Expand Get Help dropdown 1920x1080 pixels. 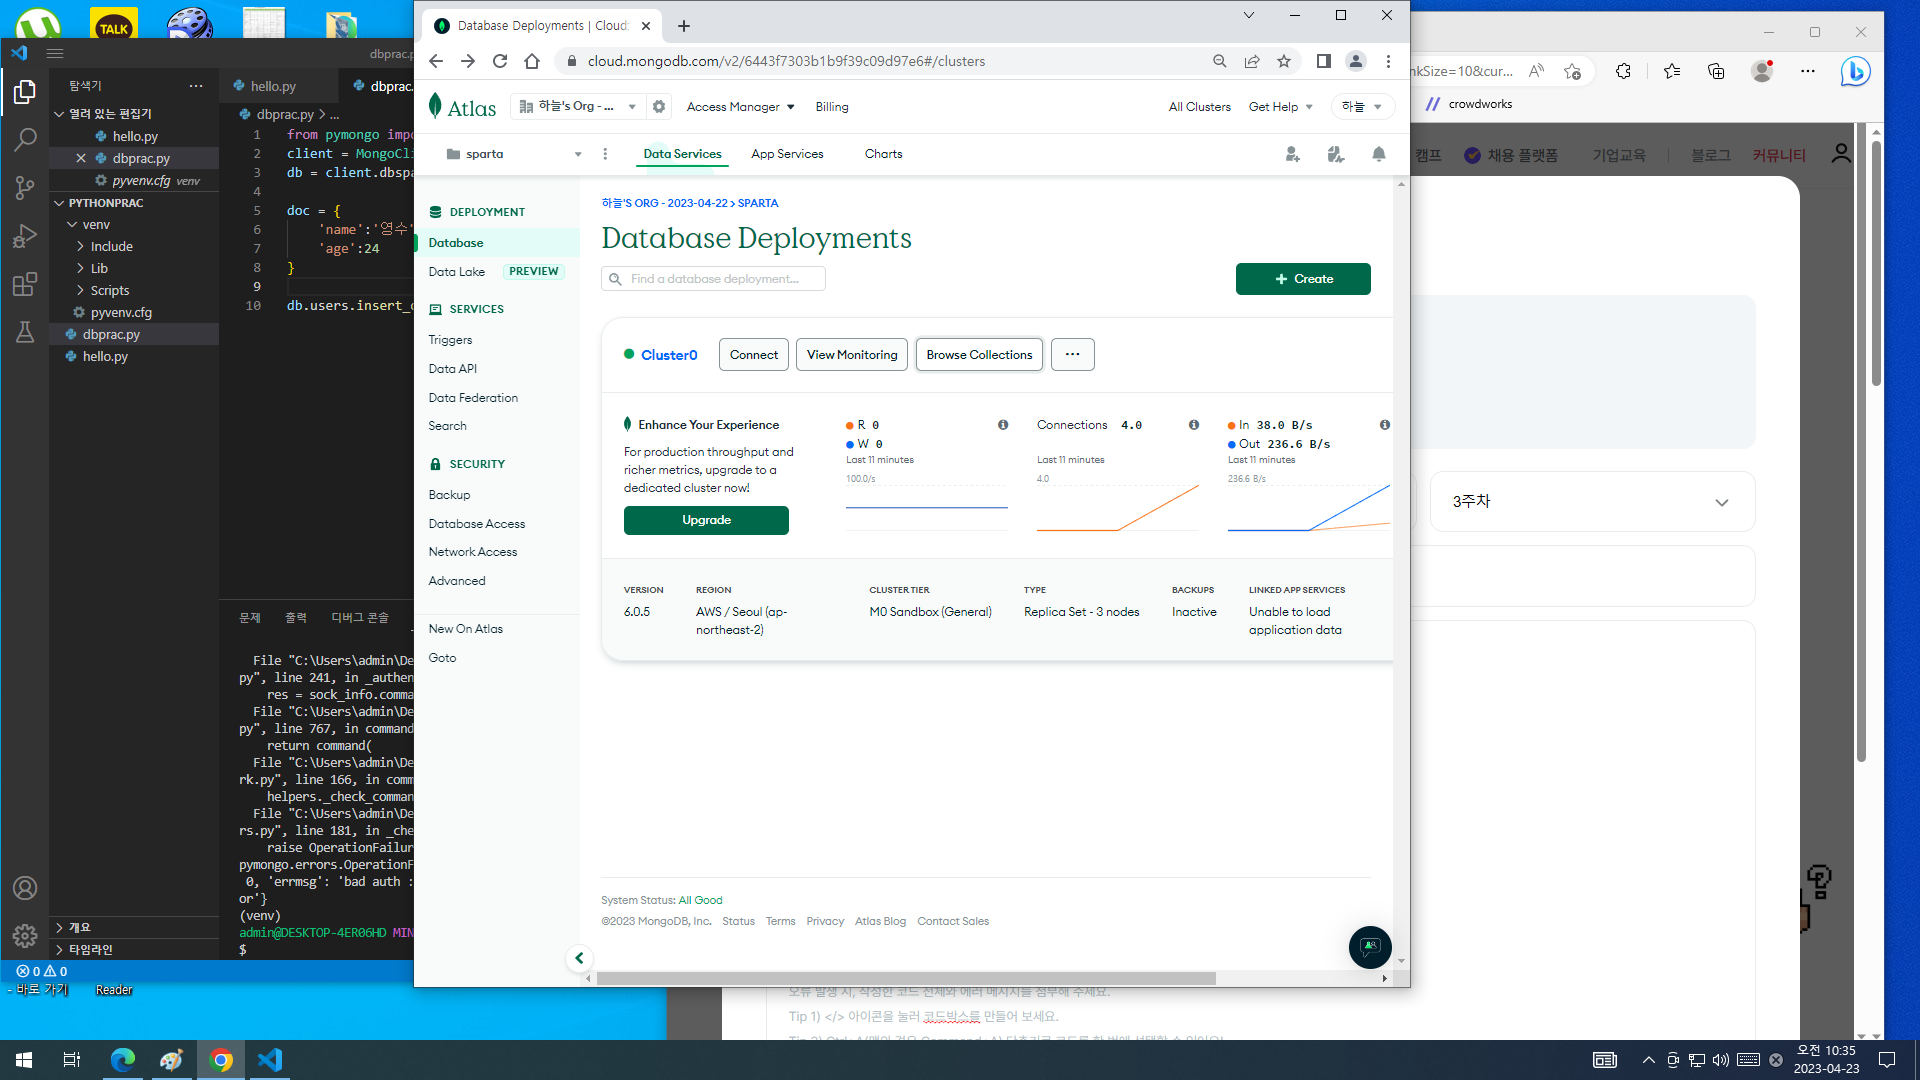pyautogui.click(x=1280, y=107)
